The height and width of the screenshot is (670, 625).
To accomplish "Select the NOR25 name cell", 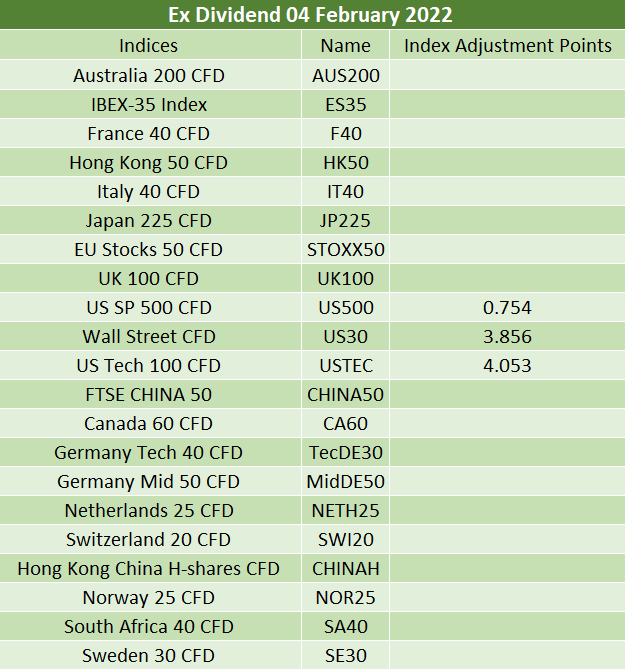I will coord(346,598).
